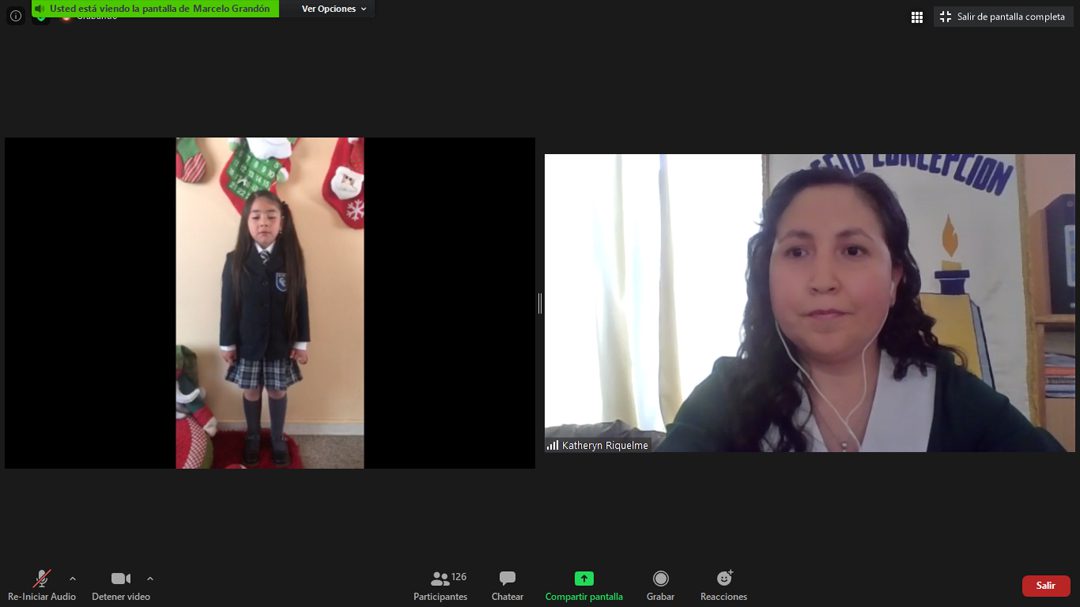Start recording with the Grabar button
The height and width of the screenshot is (607, 1080).
tap(660, 579)
